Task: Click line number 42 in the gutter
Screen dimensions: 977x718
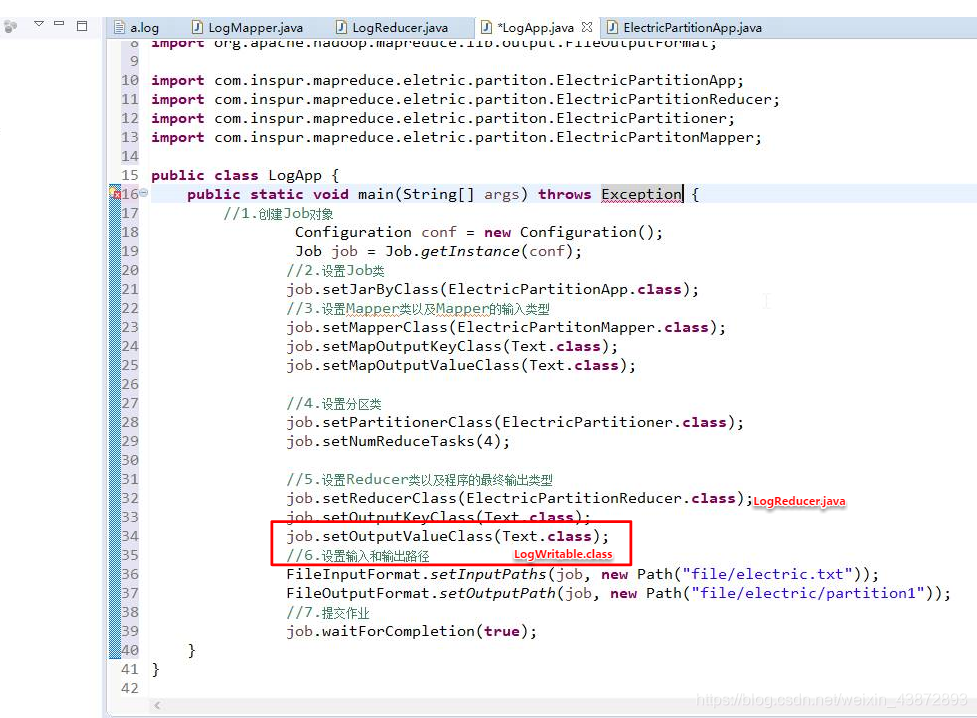Action: pyautogui.click(x=130, y=688)
